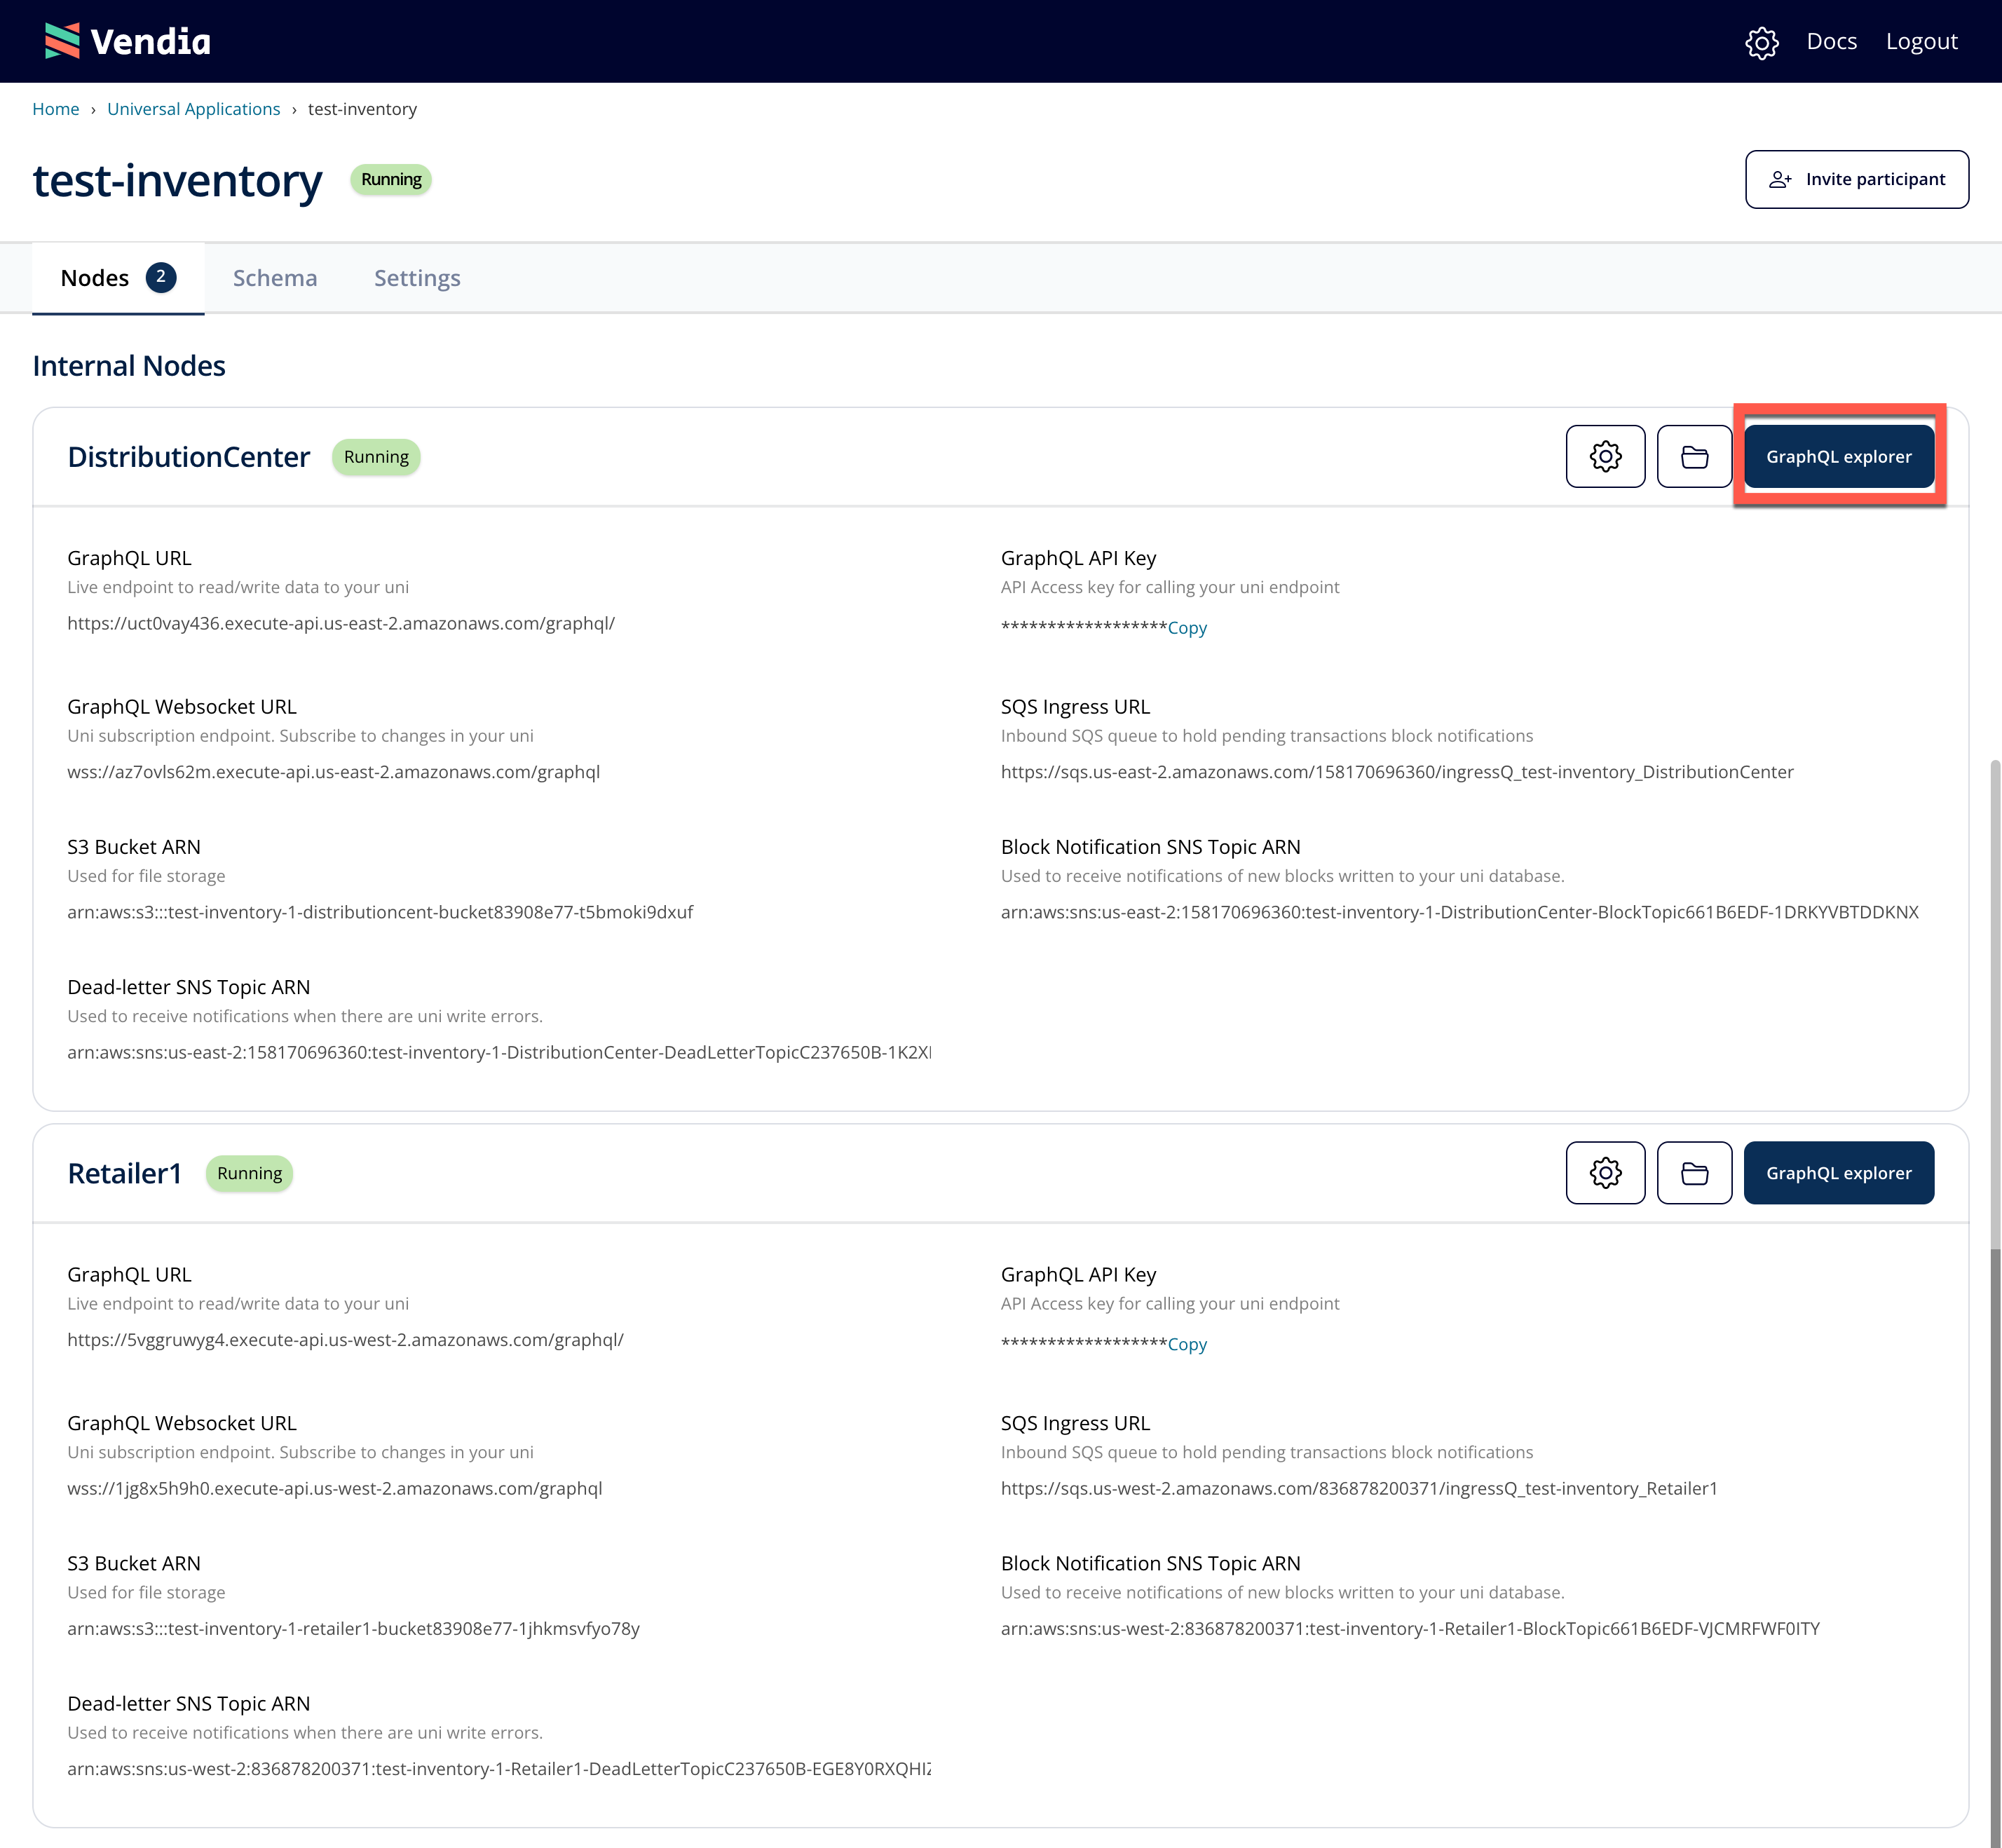Copy Retailer1 GraphQL API Key
Viewport: 2002px width, 1848px height.
pos(1187,1344)
